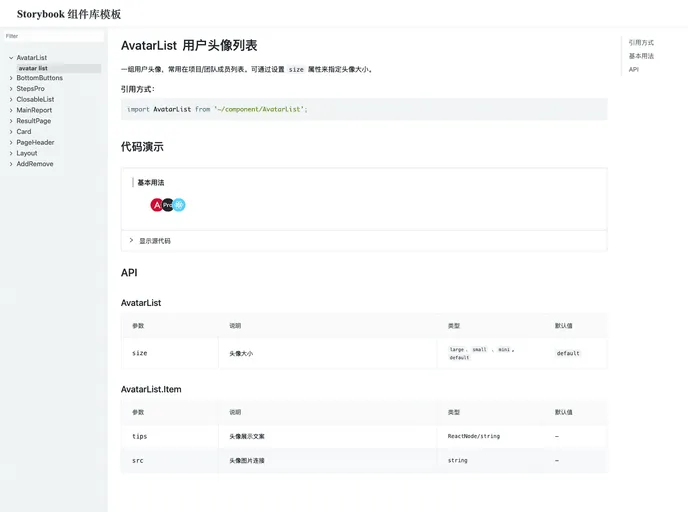Open the ClosableList sidebar entry
688x512 pixels.
[35, 99]
